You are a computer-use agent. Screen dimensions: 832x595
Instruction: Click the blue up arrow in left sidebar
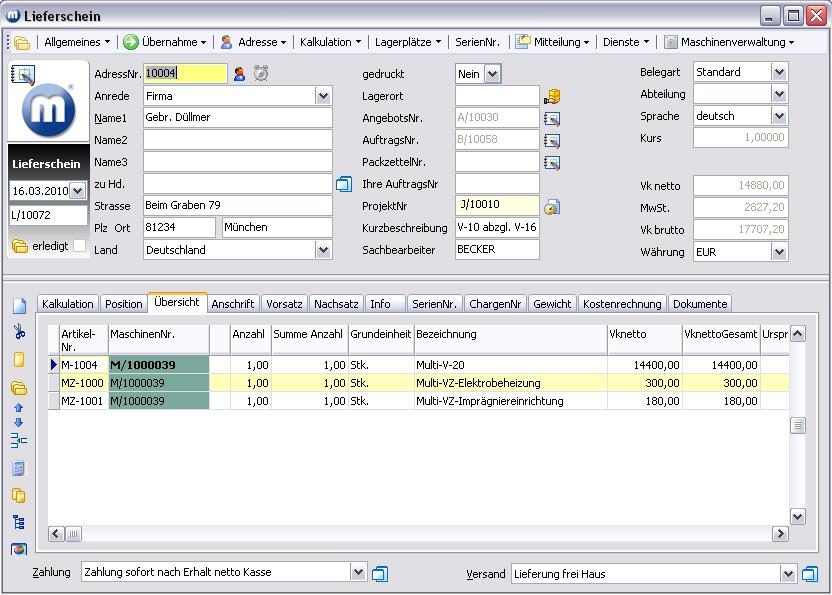(x=19, y=408)
